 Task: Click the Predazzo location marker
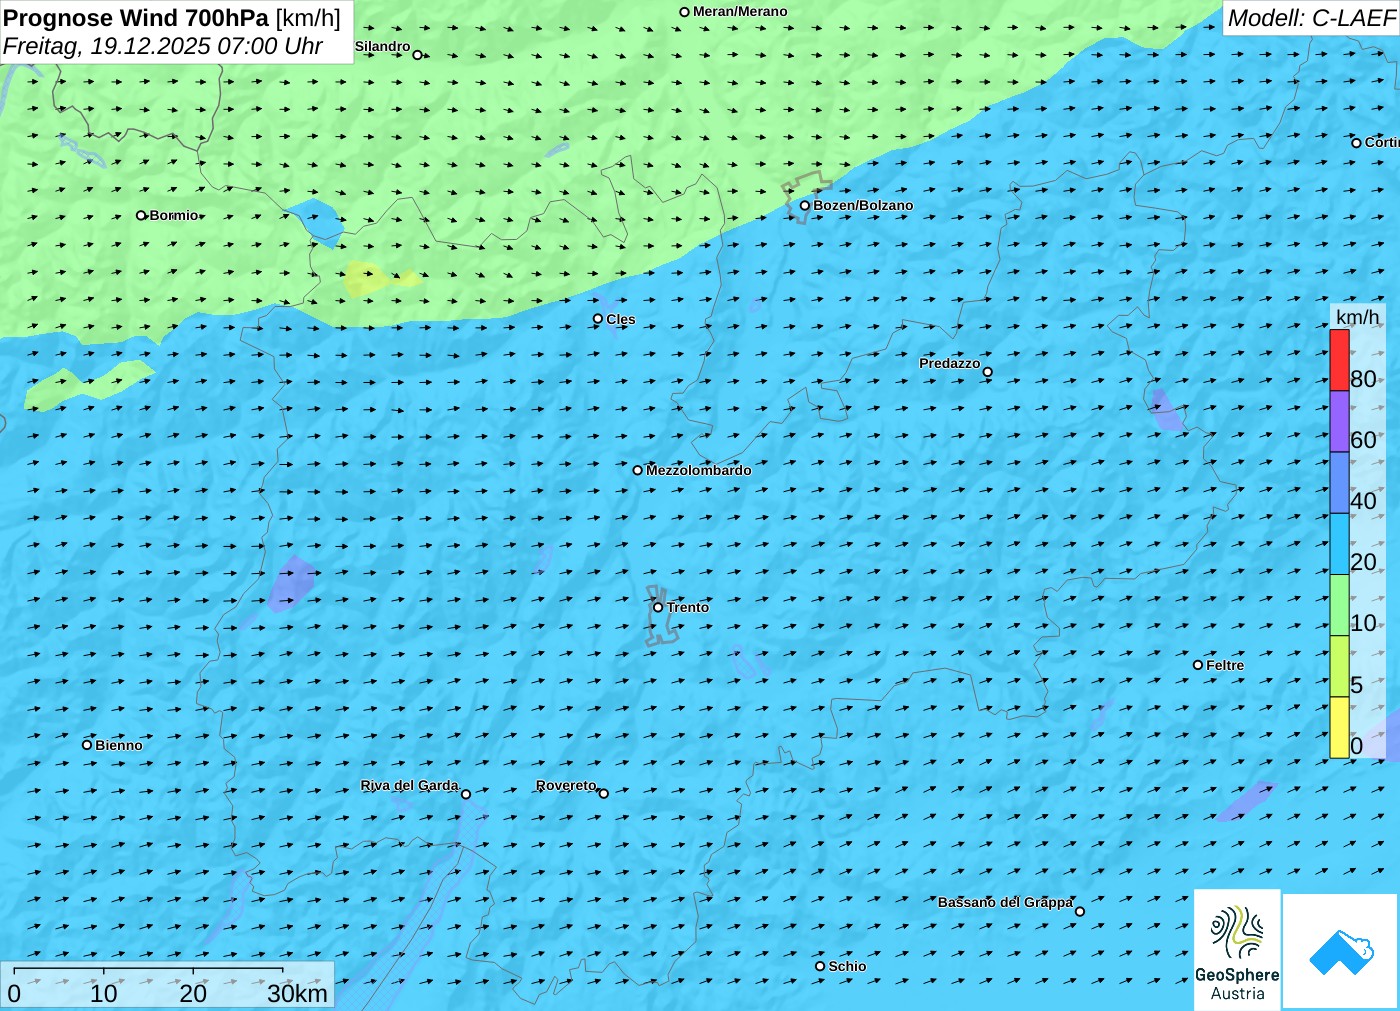point(988,372)
